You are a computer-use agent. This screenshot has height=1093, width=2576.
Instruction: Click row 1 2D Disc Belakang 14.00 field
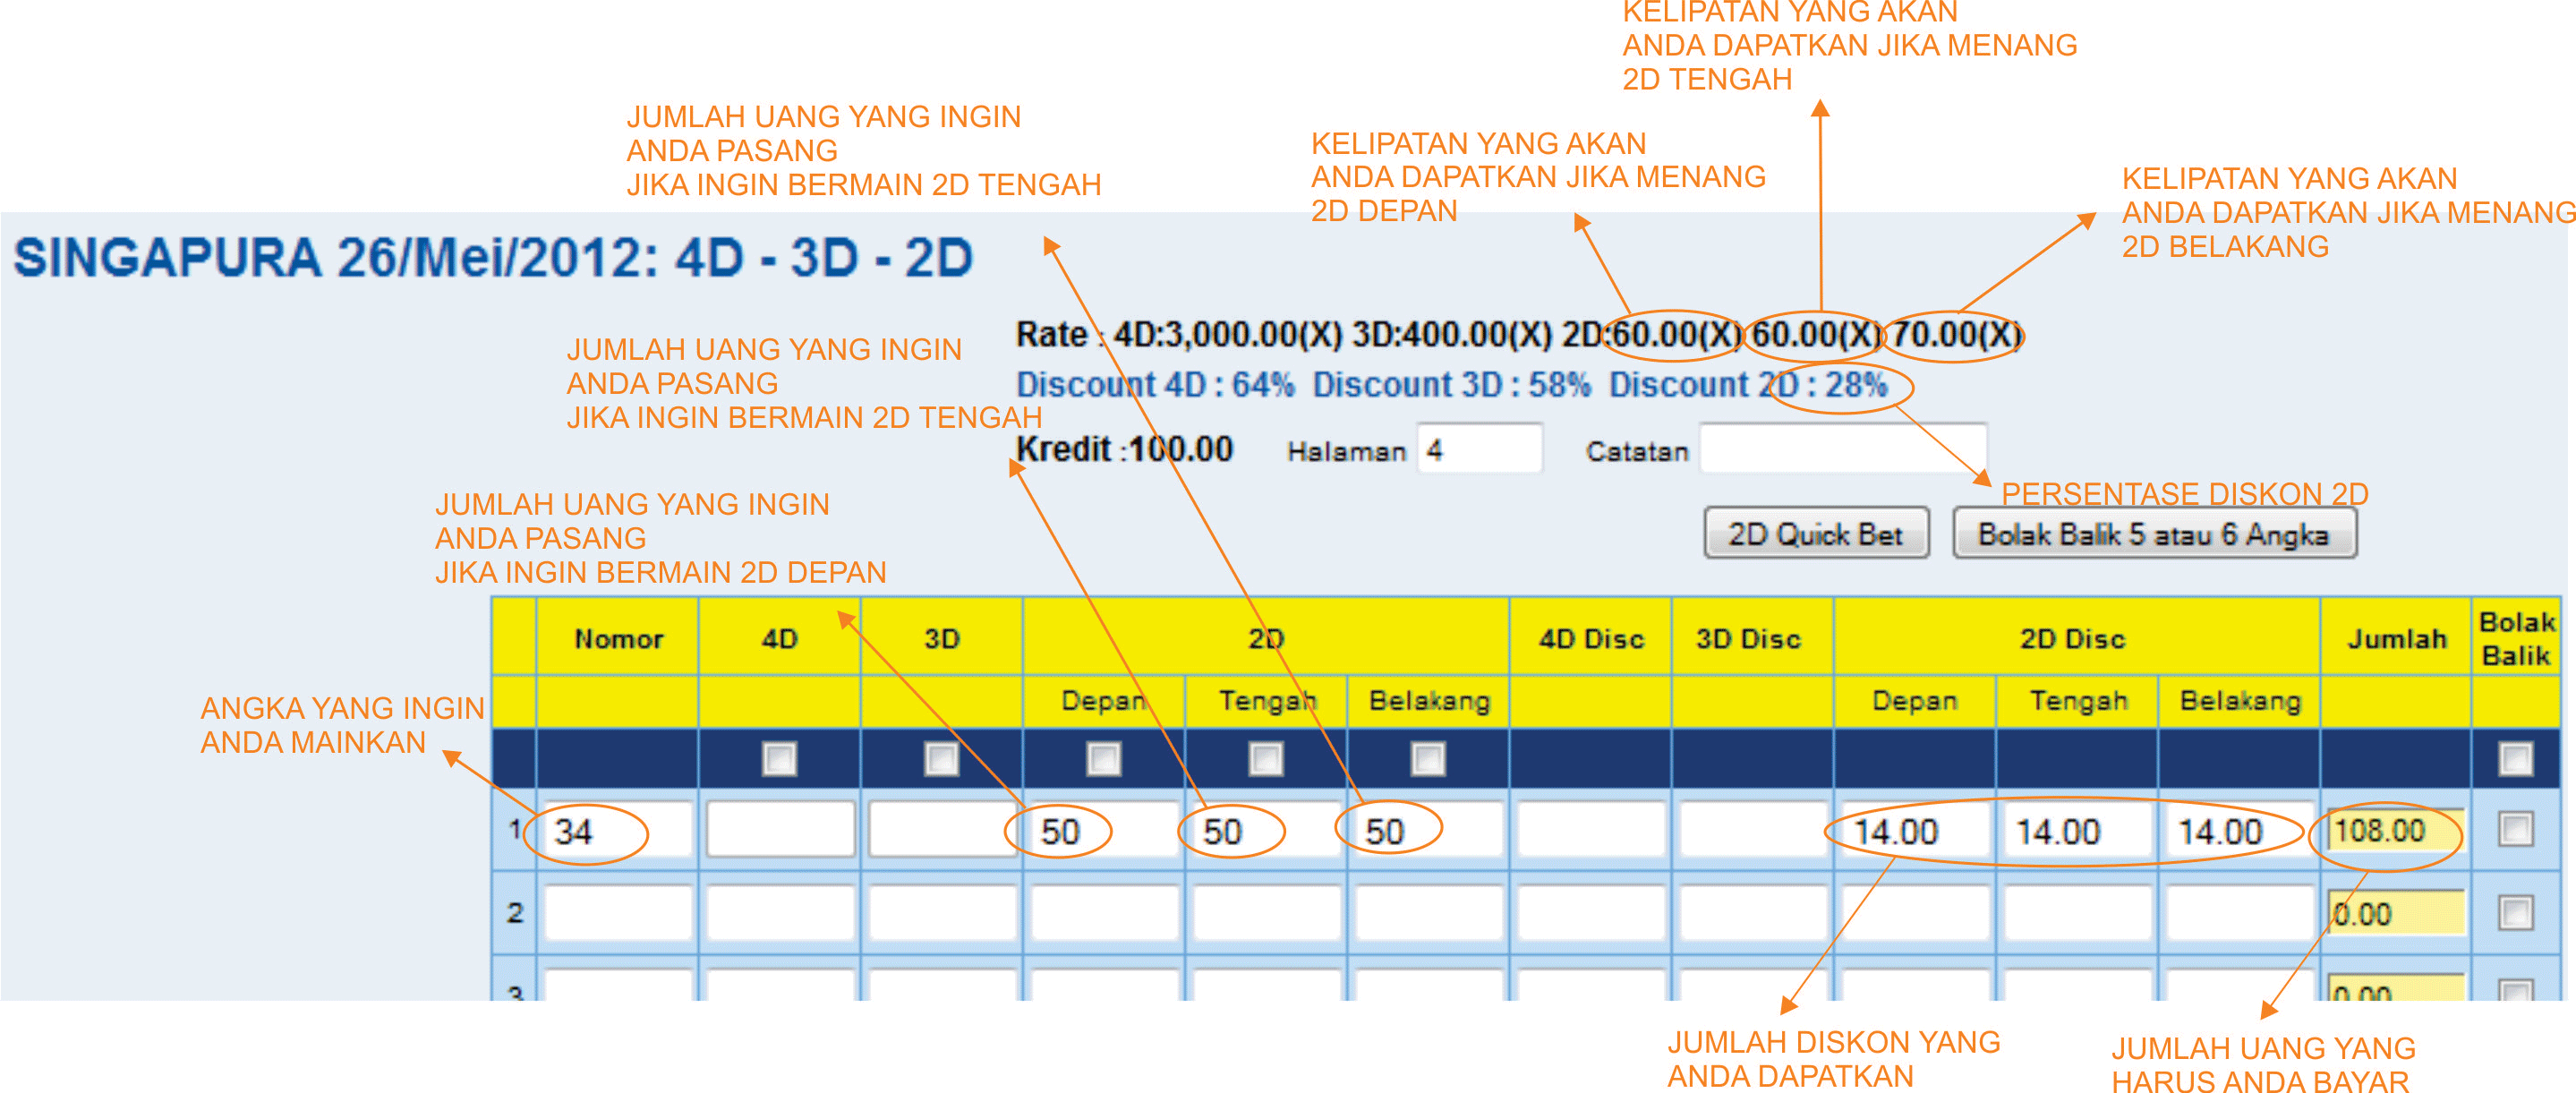tap(2239, 830)
